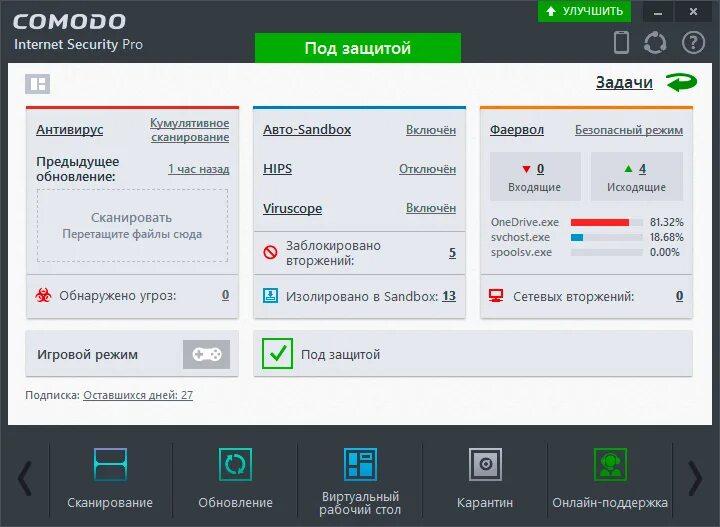Click the Предыдущее обновление label
Image resolution: width=720 pixels, height=527 pixels.
click(78, 169)
